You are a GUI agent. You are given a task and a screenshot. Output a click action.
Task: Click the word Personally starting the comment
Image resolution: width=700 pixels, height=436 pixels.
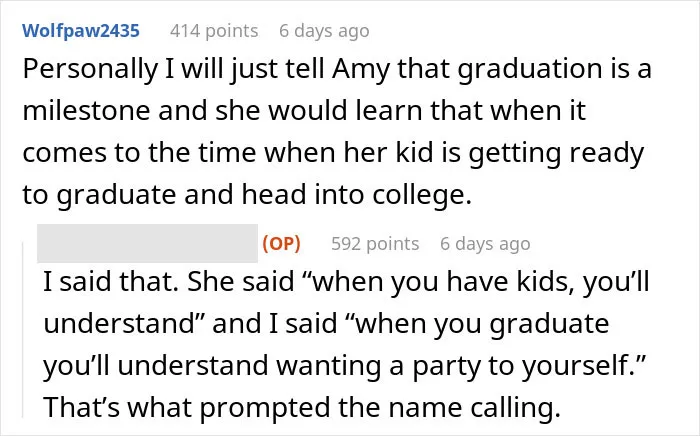91,70
